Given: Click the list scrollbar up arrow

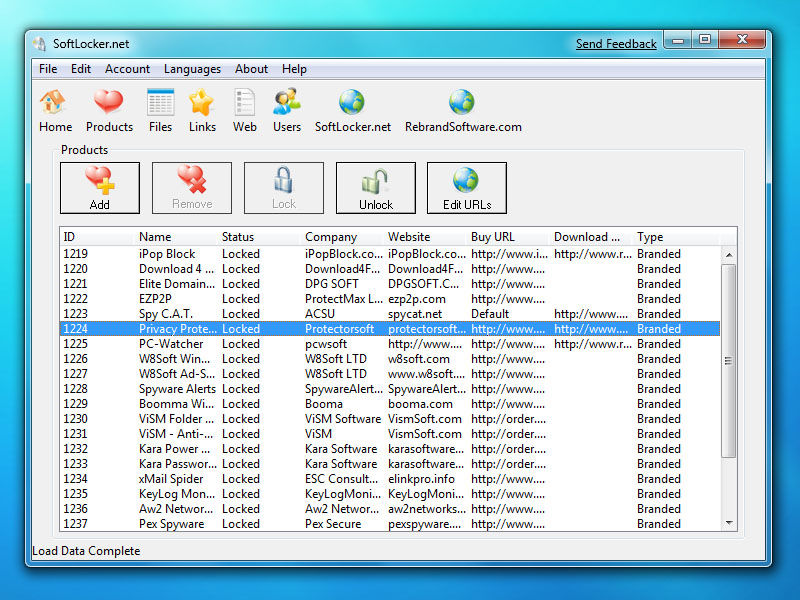Looking at the screenshot, I should point(729,255).
